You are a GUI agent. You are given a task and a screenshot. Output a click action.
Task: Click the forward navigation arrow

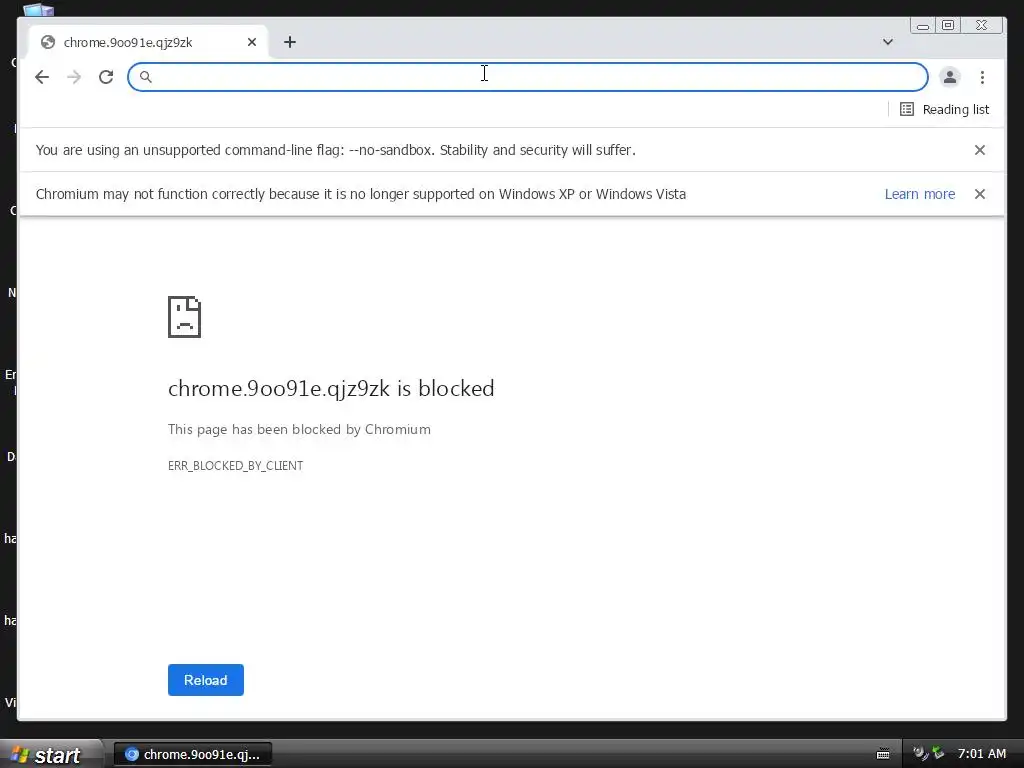pyautogui.click(x=74, y=77)
